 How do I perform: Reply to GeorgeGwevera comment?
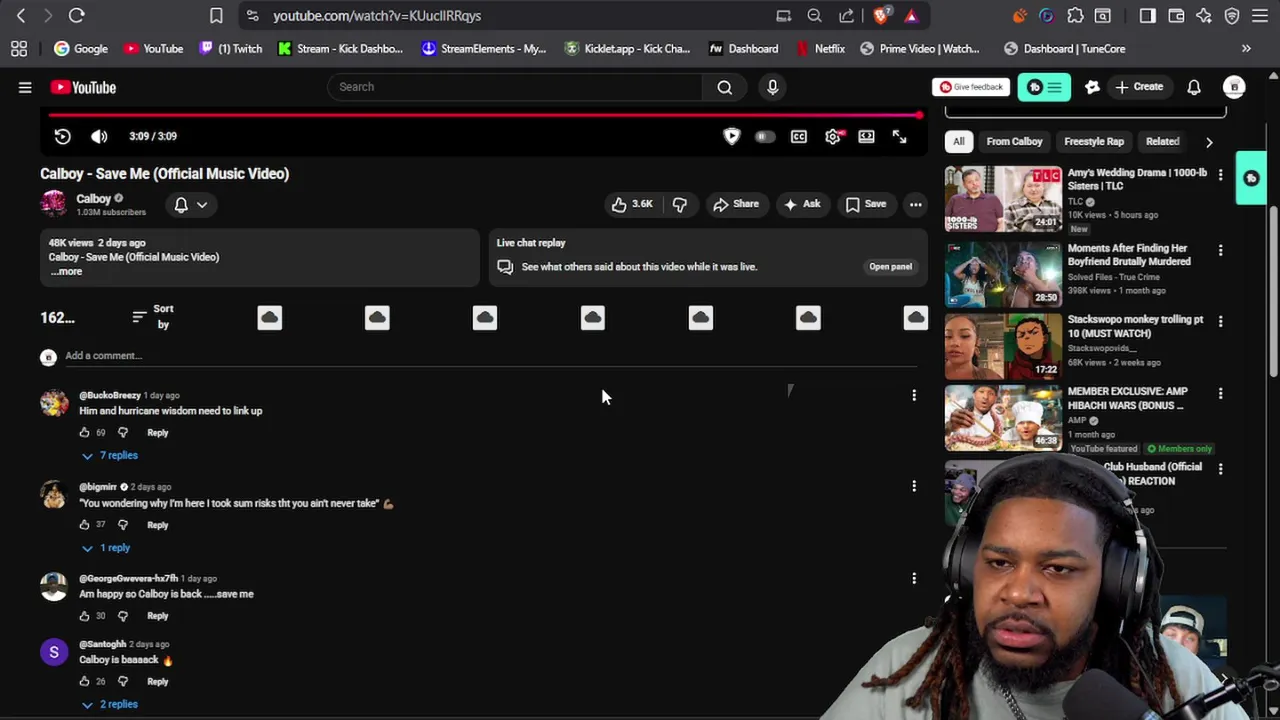coord(158,616)
